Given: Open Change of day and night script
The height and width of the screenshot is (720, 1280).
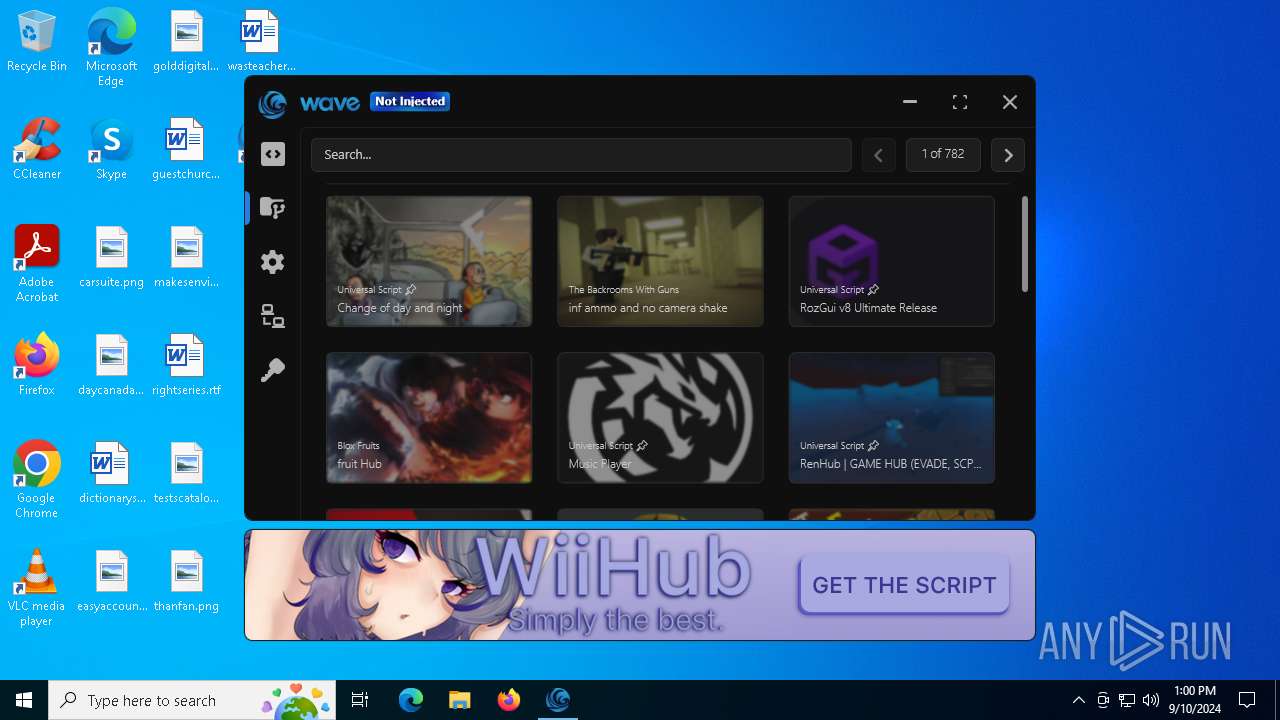Looking at the screenshot, I should [x=429, y=261].
